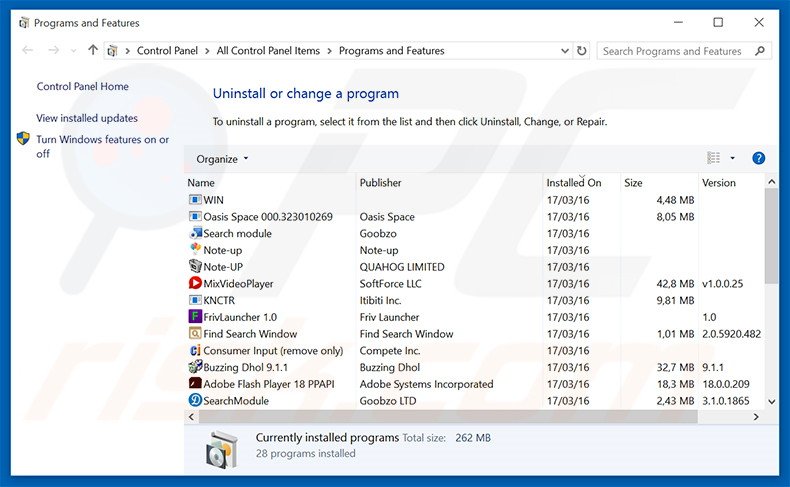Select the Oasis Space 000.323010269 entry
The width and height of the screenshot is (790, 487).
(x=268, y=217)
